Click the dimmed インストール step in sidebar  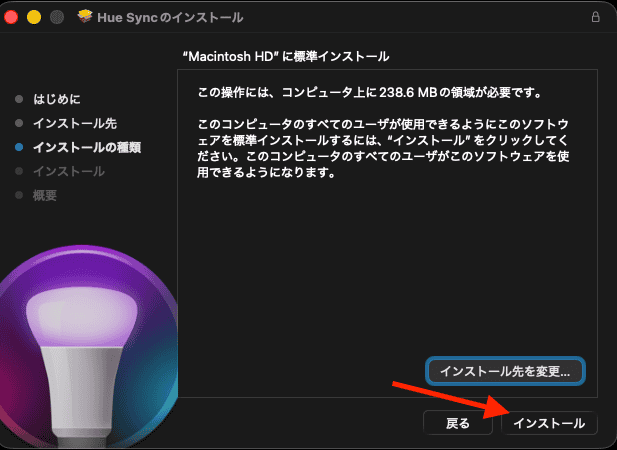click(69, 172)
